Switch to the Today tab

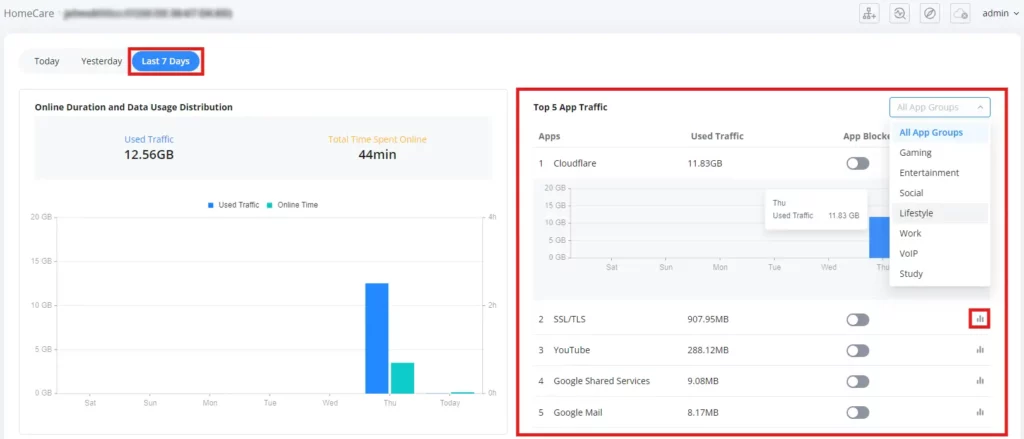tap(47, 61)
